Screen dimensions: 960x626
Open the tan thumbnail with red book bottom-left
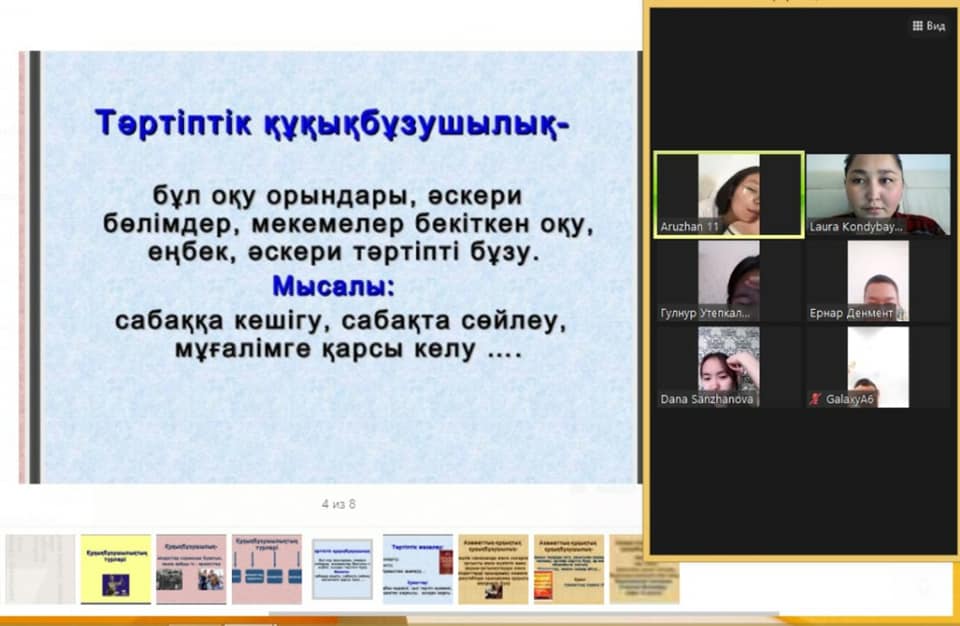coord(569,569)
